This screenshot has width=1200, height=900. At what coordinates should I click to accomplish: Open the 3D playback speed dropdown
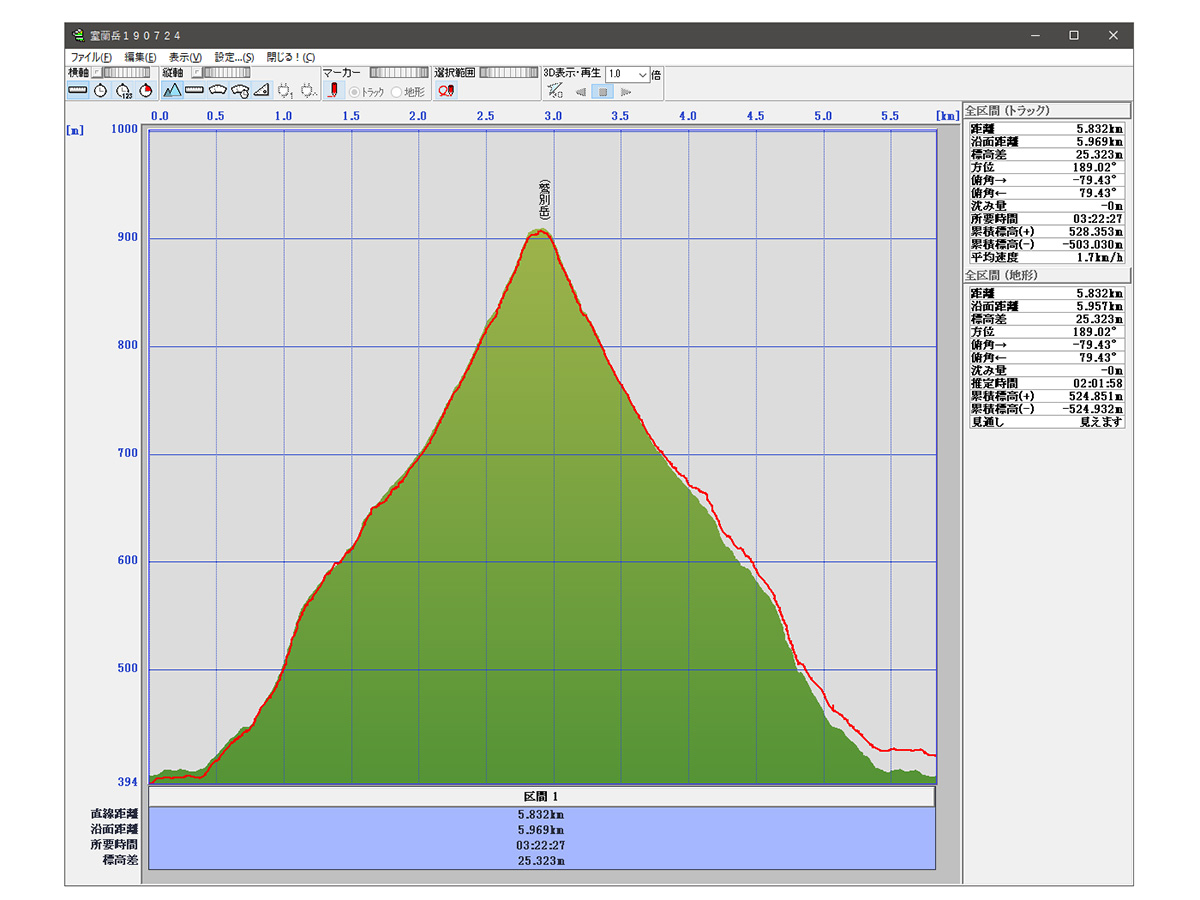point(643,74)
